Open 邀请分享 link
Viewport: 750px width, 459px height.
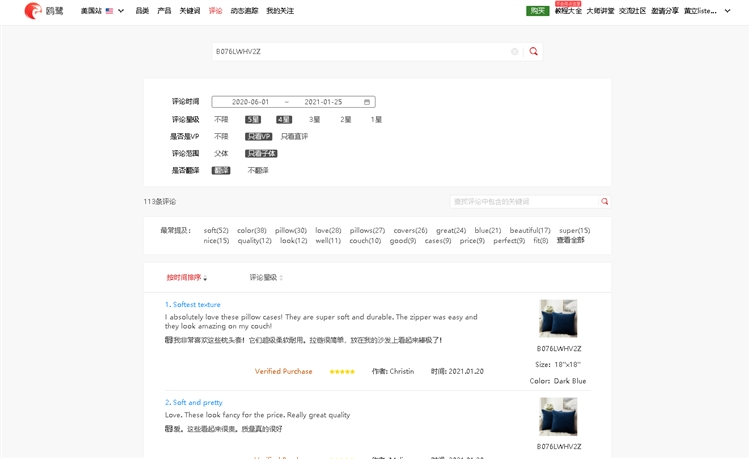[665, 11]
